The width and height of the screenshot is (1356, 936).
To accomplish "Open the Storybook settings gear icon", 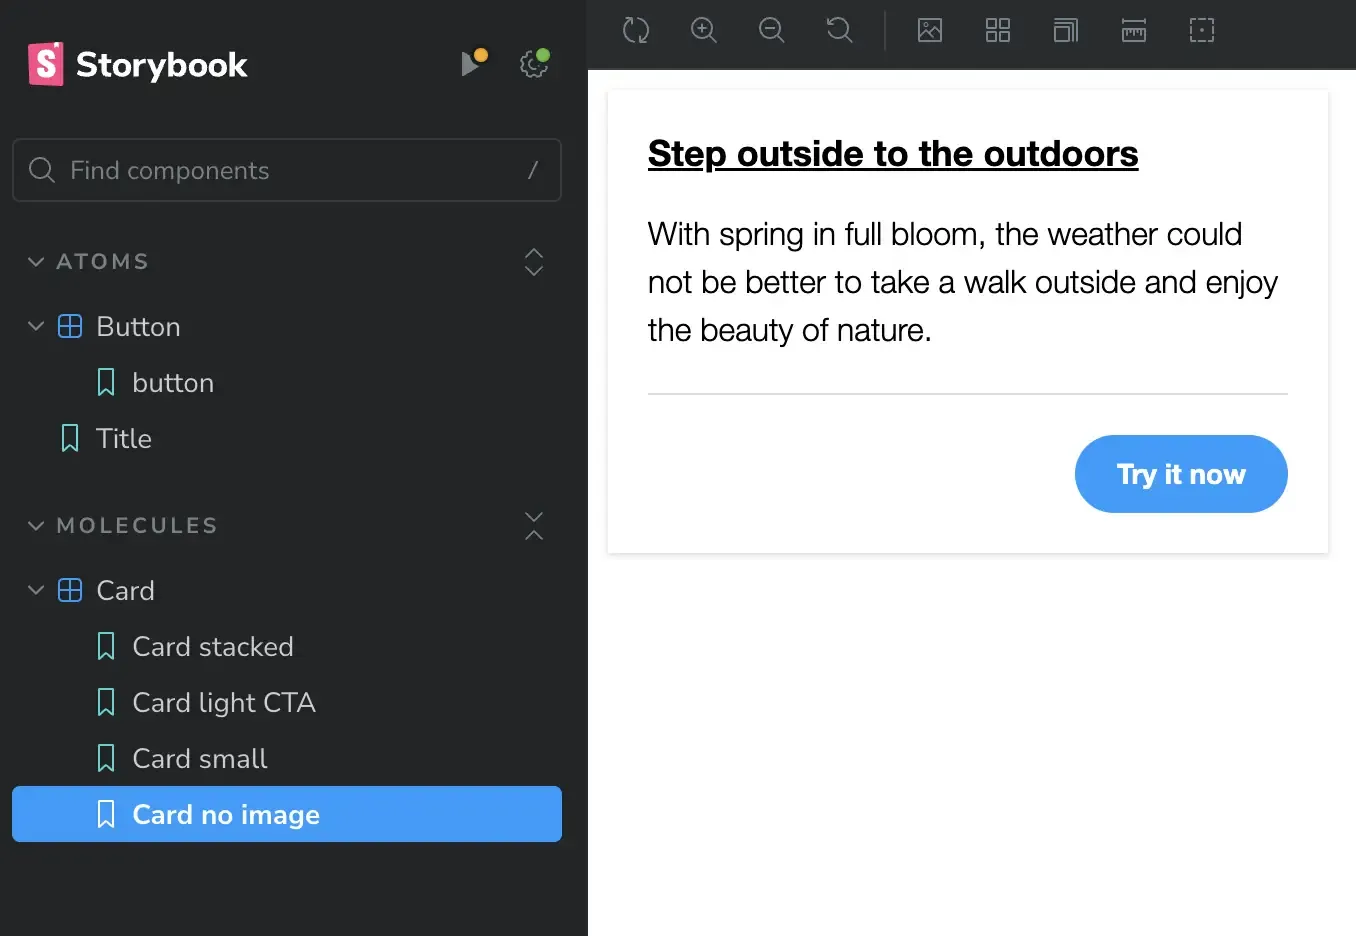I will (534, 65).
